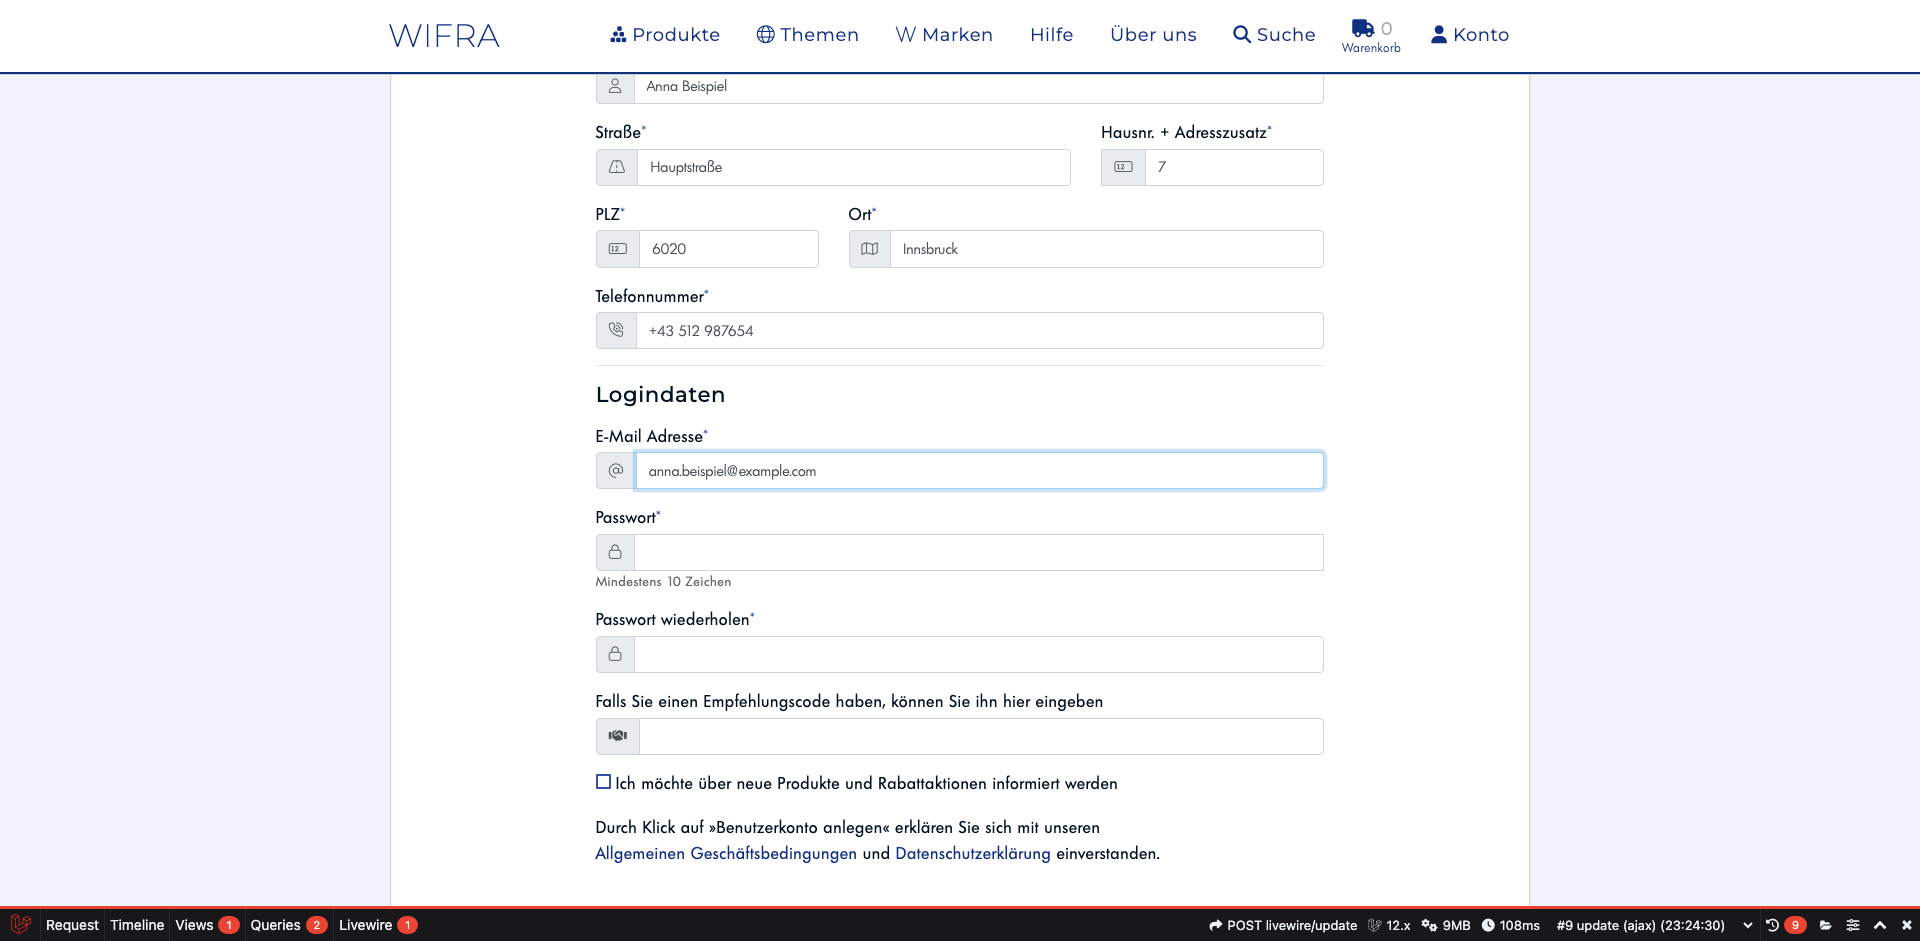Select Hilfe in the navigation menu
The image size is (1920, 941).
tap(1051, 34)
